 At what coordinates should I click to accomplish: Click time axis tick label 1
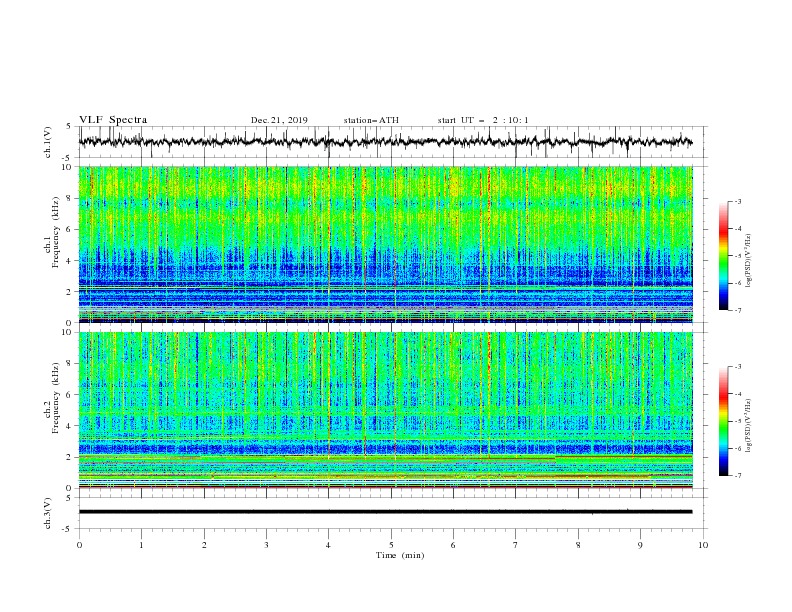141,545
